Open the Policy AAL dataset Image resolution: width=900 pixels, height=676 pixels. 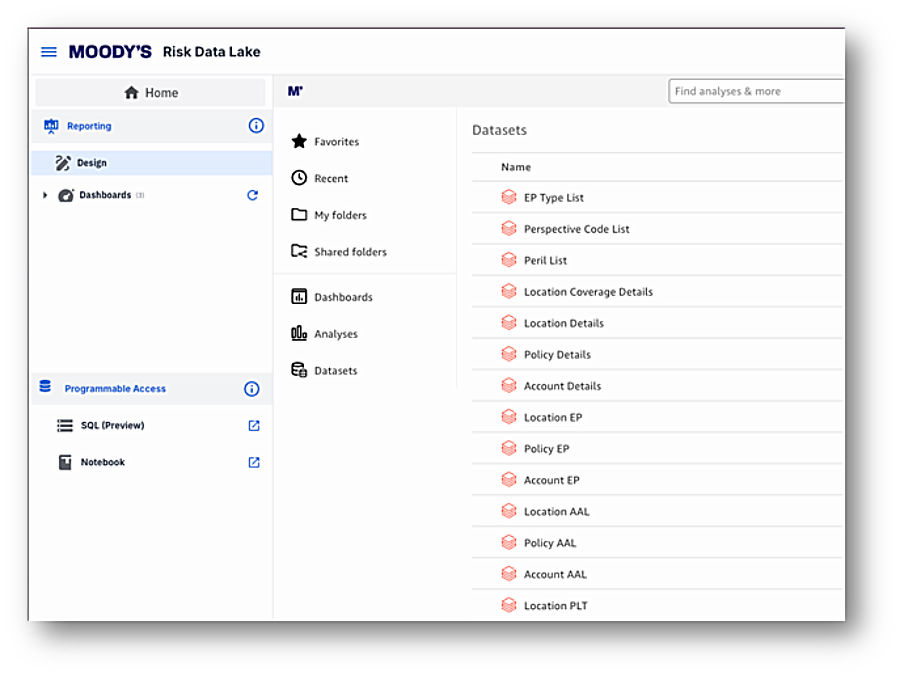tap(550, 543)
